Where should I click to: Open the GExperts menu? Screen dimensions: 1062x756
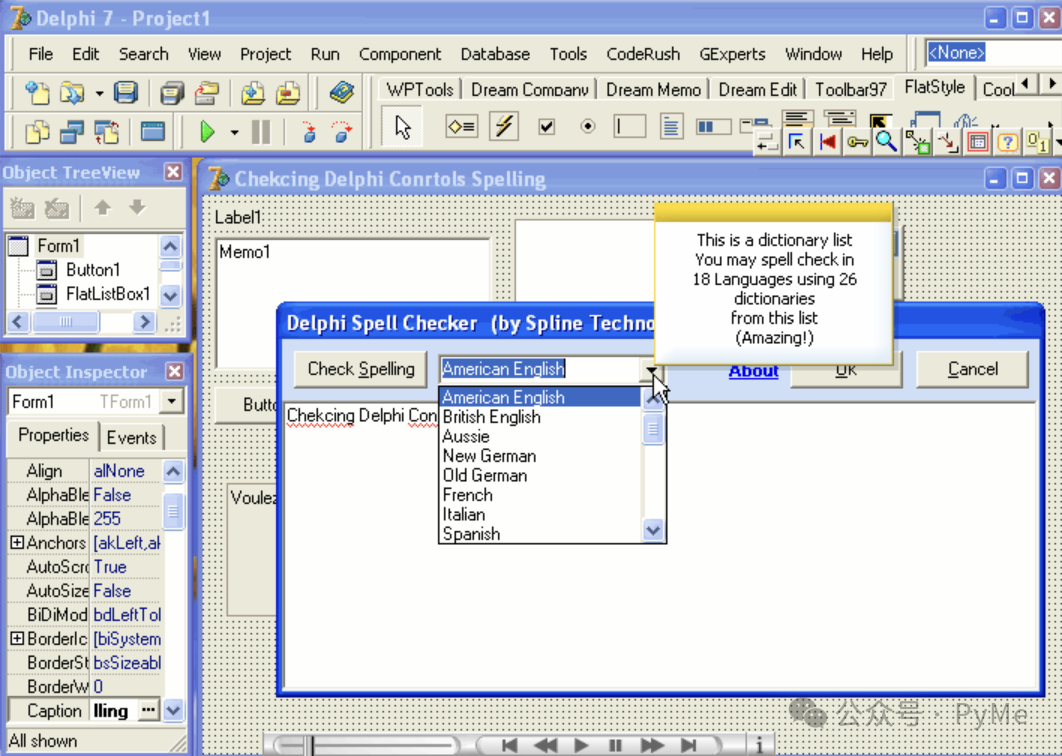coord(732,54)
